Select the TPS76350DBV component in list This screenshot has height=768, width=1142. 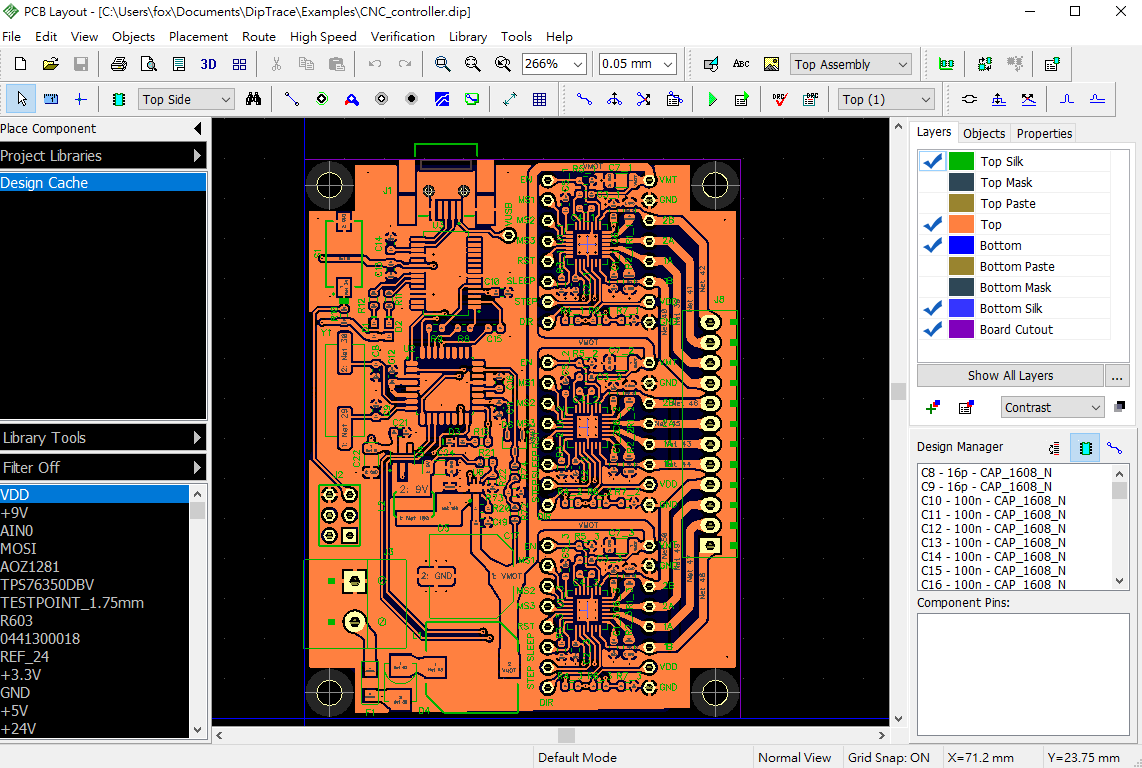tap(94, 584)
